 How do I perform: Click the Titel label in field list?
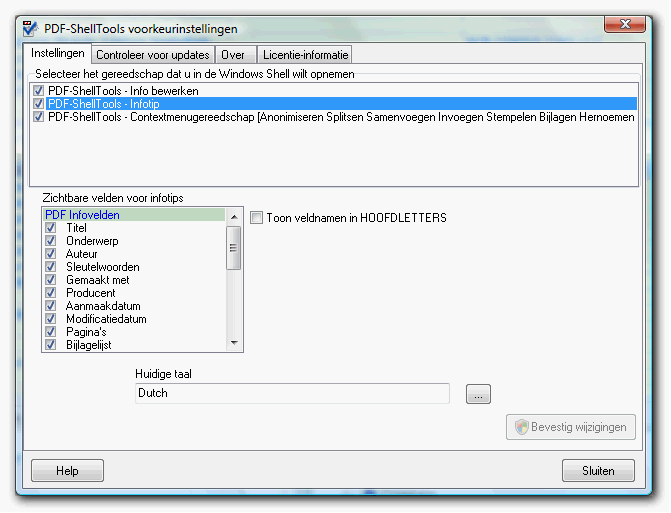point(76,228)
